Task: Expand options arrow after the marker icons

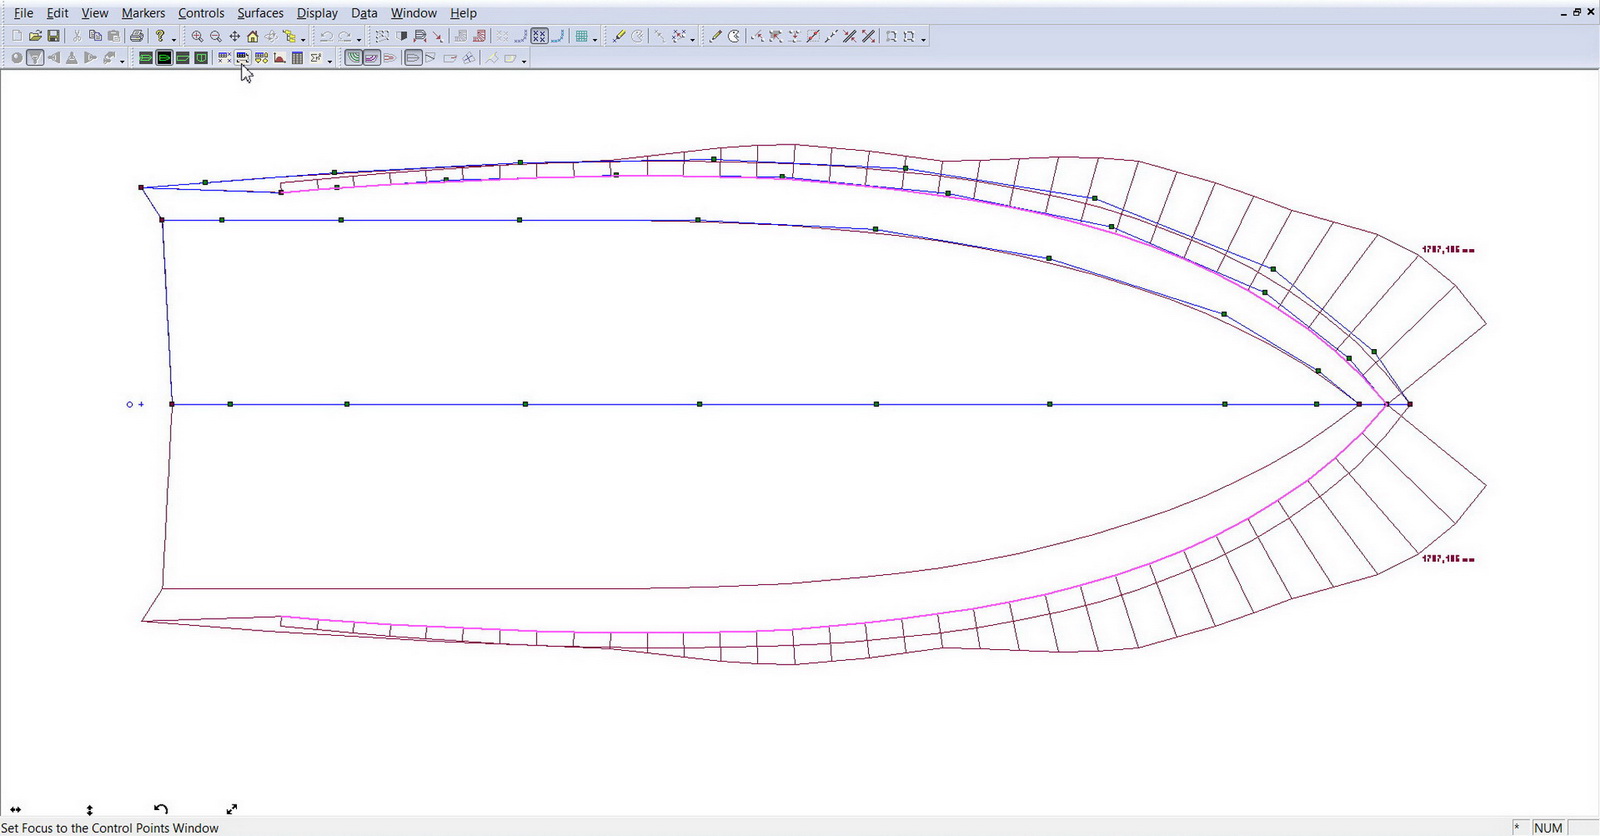Action: point(693,40)
